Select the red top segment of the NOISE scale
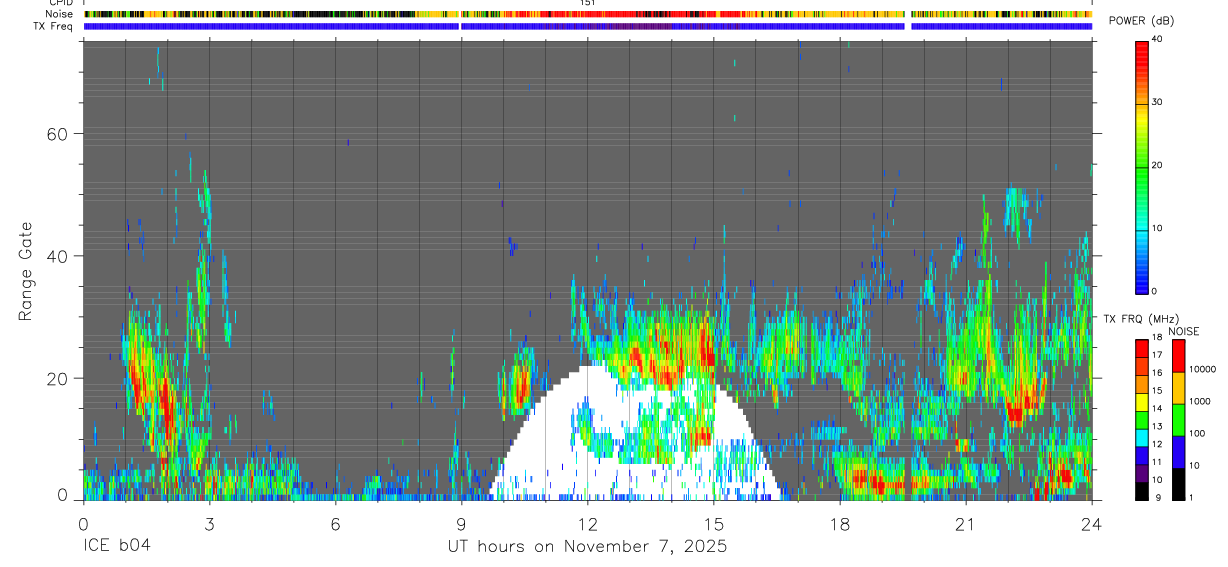1228x567 pixels. click(x=1177, y=356)
